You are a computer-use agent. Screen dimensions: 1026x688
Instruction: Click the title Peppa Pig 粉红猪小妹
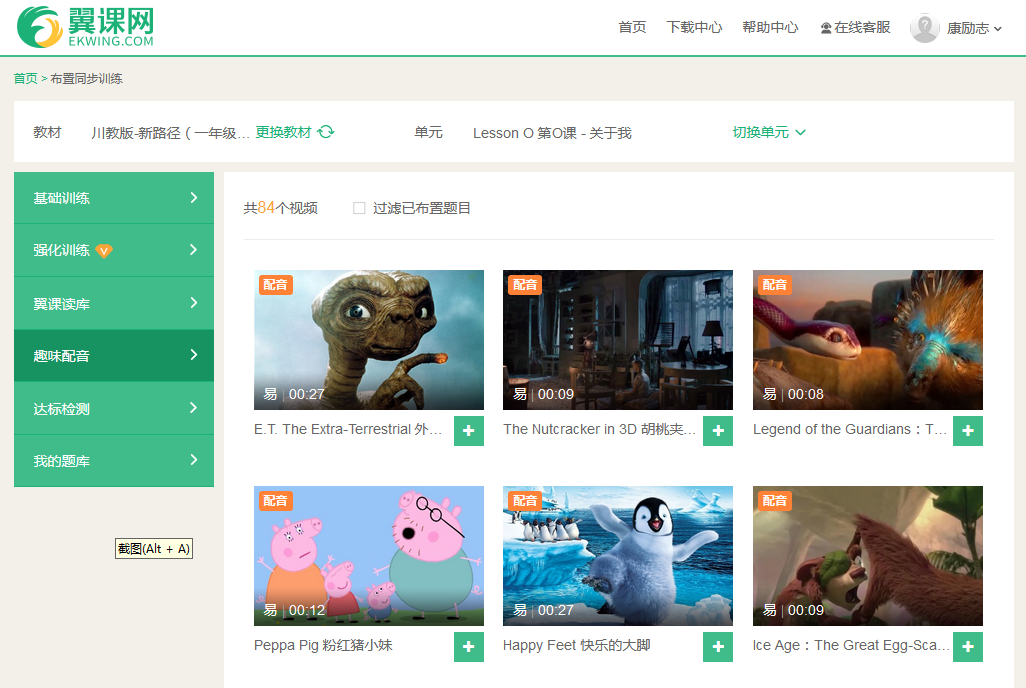323,645
